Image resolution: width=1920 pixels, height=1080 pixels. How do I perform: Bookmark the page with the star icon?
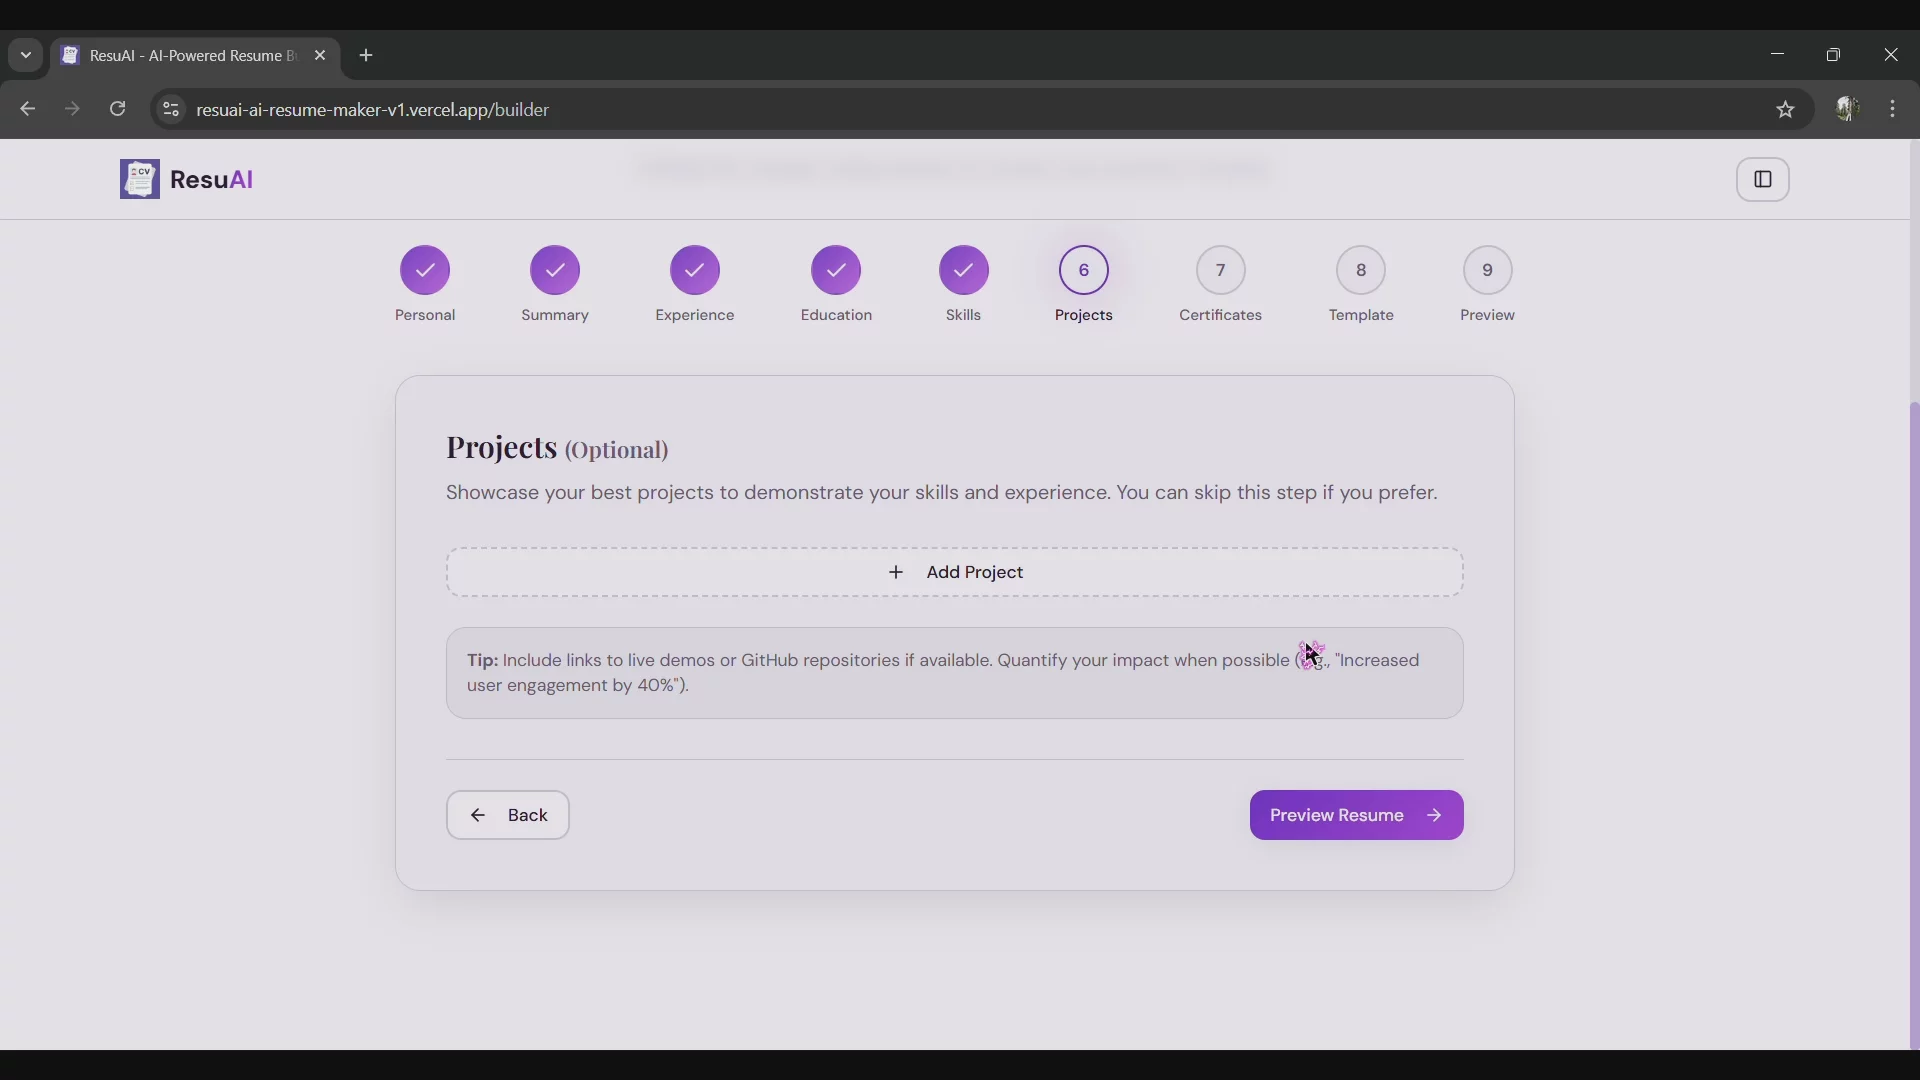pos(1786,109)
